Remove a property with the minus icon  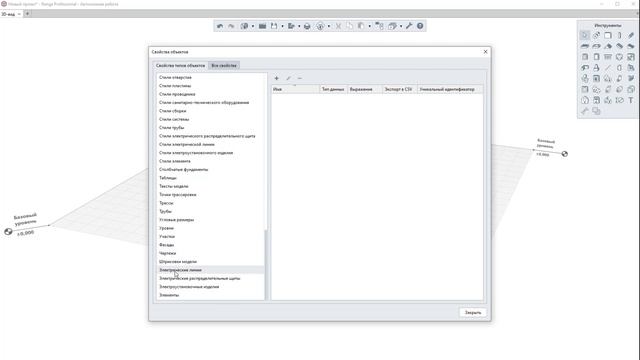300,78
